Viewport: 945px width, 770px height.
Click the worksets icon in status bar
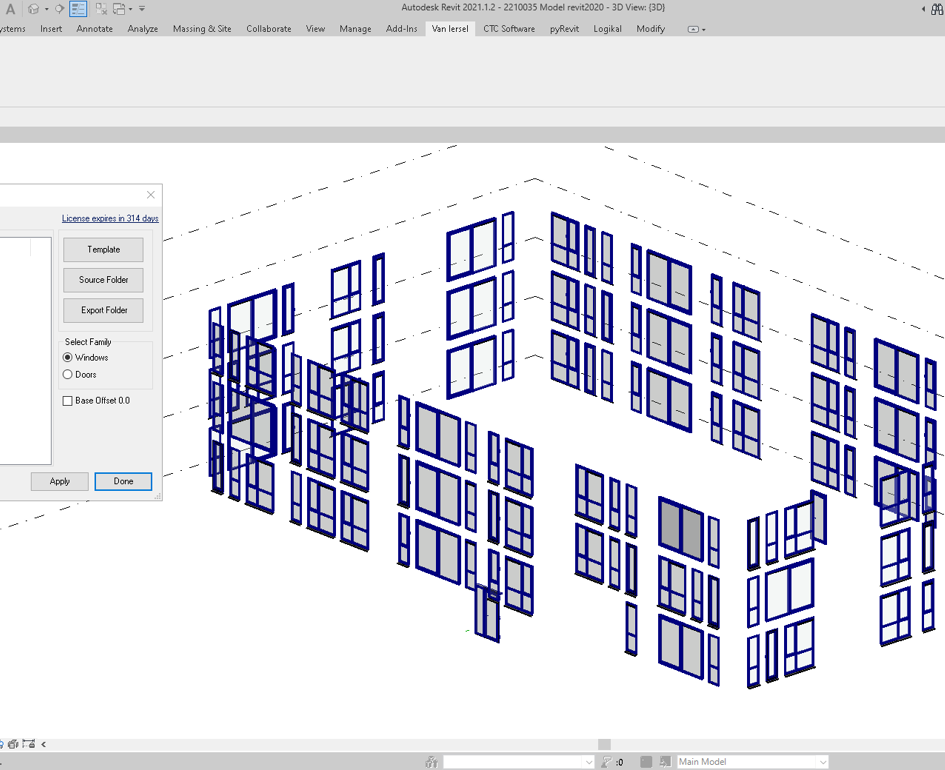point(431,762)
